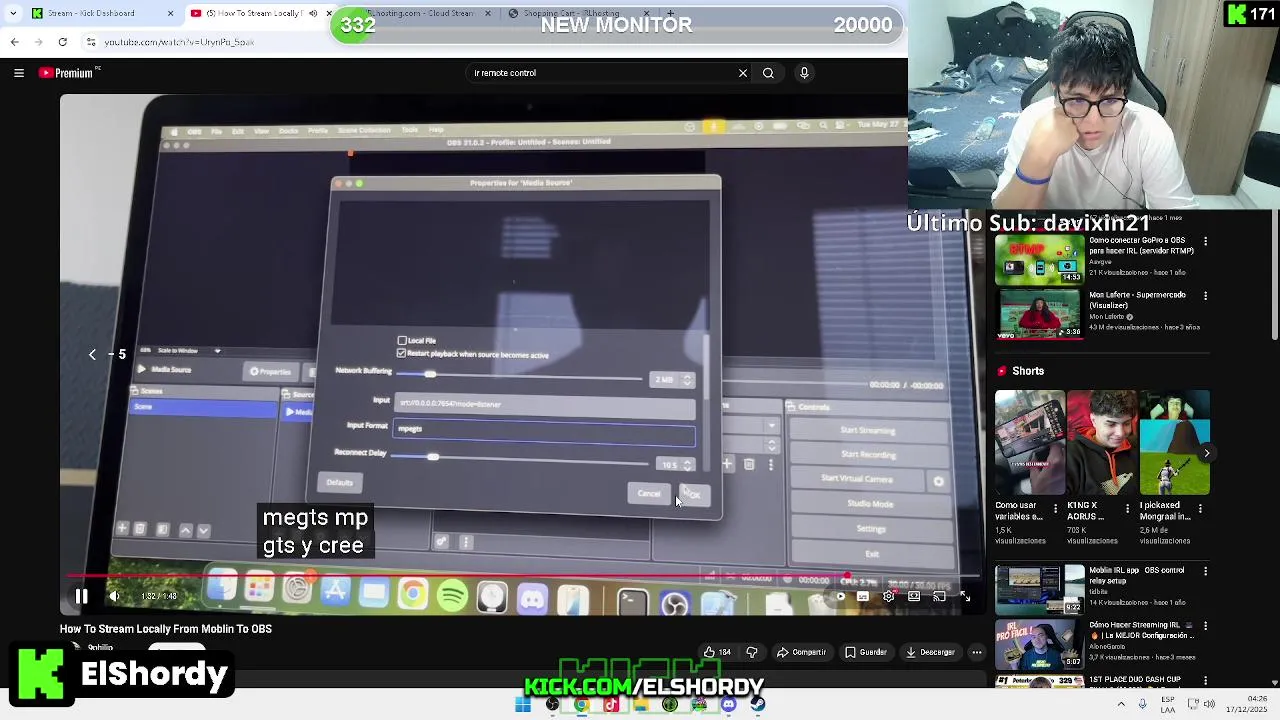Open File Explorer from the taskbar
Viewport: 1280px width, 720px height.
tap(640, 704)
